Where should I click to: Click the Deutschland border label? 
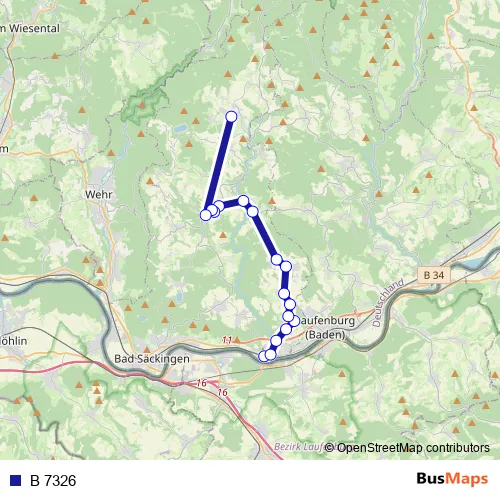(388, 303)
